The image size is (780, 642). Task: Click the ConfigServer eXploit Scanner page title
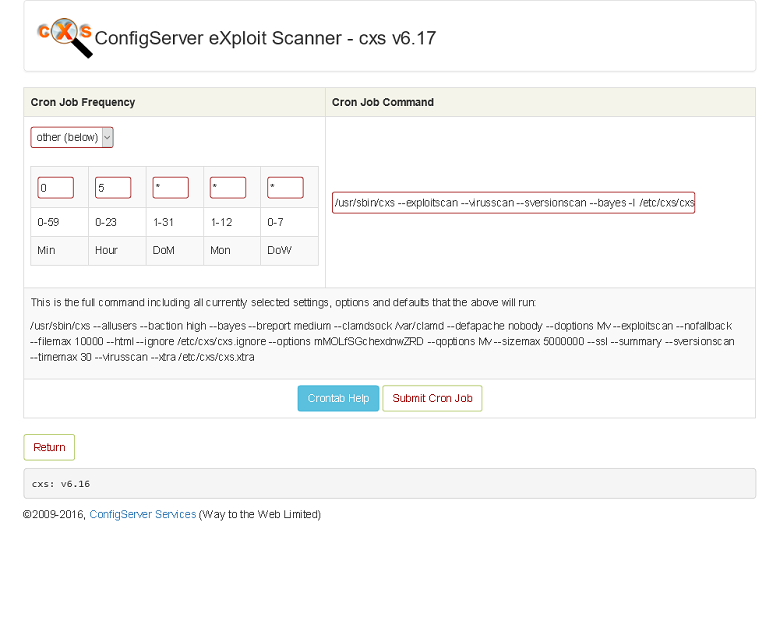pyautogui.click(x=265, y=39)
